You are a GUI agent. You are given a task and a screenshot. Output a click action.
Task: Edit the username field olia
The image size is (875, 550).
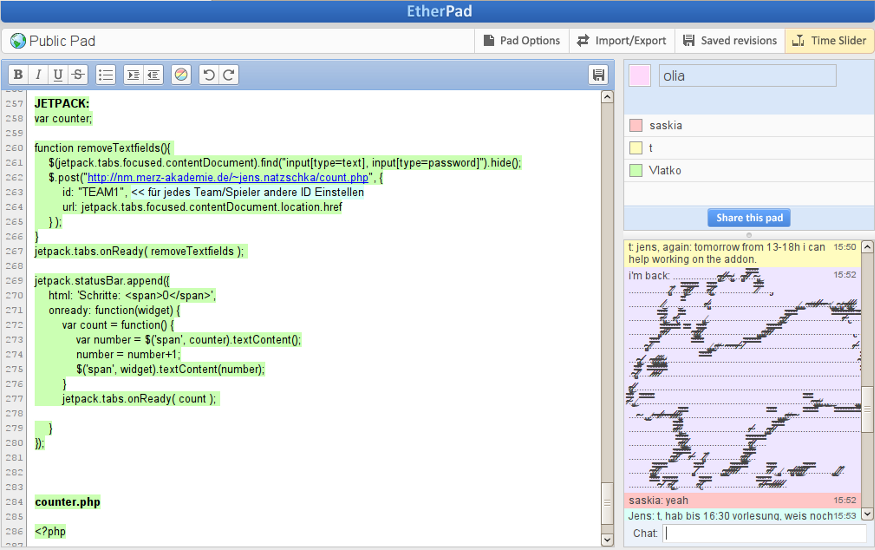point(747,75)
